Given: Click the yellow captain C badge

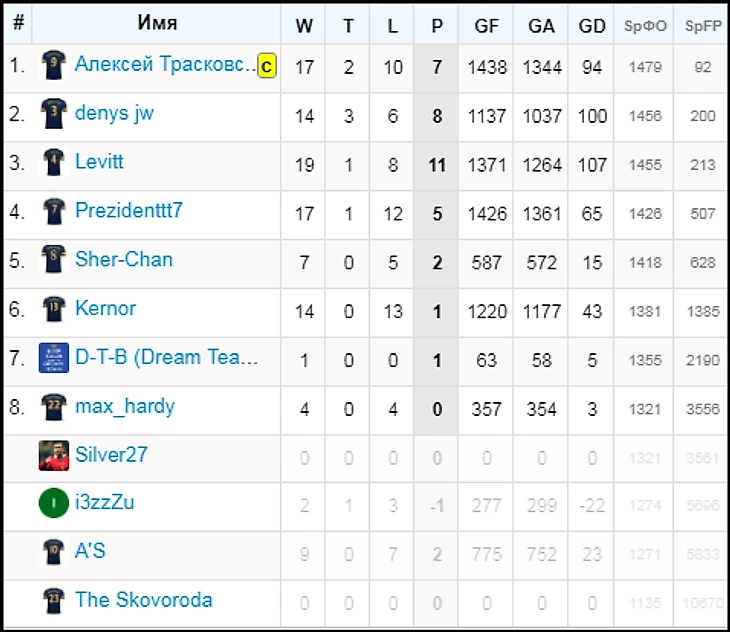Looking at the screenshot, I should coord(266,67).
